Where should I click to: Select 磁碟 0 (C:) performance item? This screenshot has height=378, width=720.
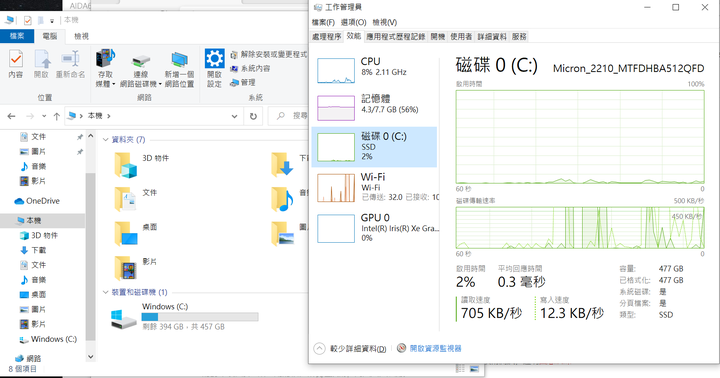(374, 147)
